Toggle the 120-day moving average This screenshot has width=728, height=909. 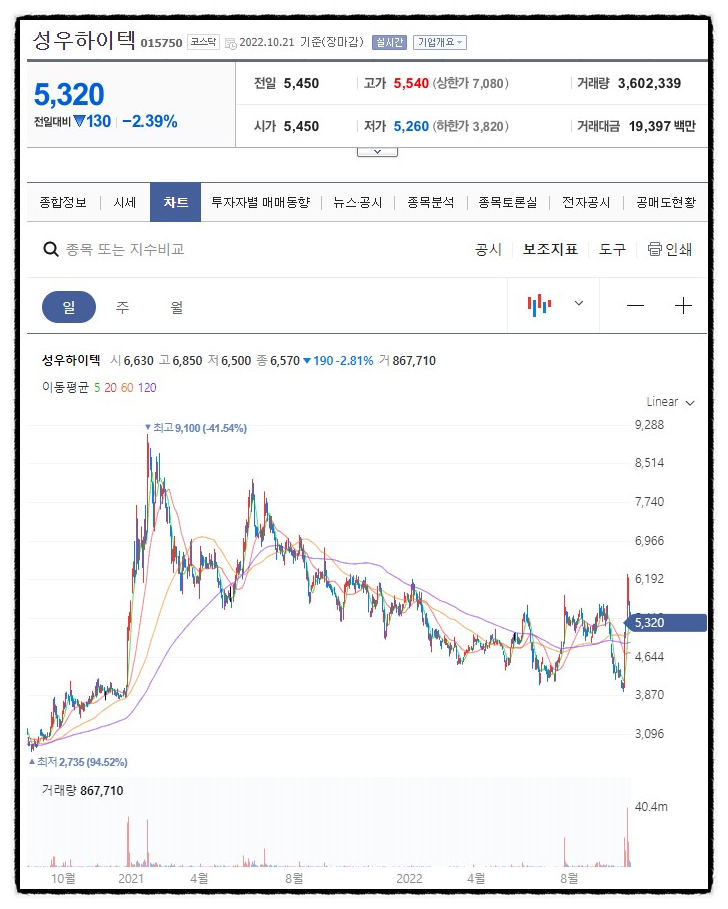[x=147, y=387]
